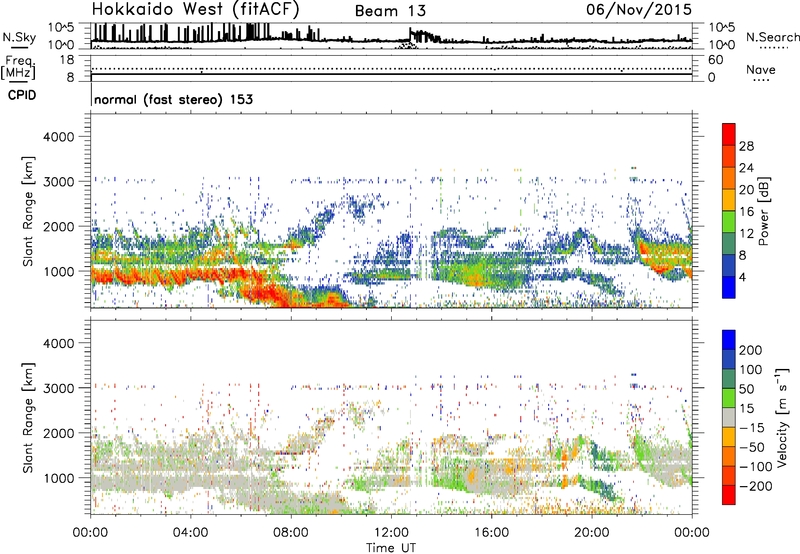Pick the bright blue top segment of the Velocity colorbar
Viewport: 800px width, 554px height.
[729, 340]
